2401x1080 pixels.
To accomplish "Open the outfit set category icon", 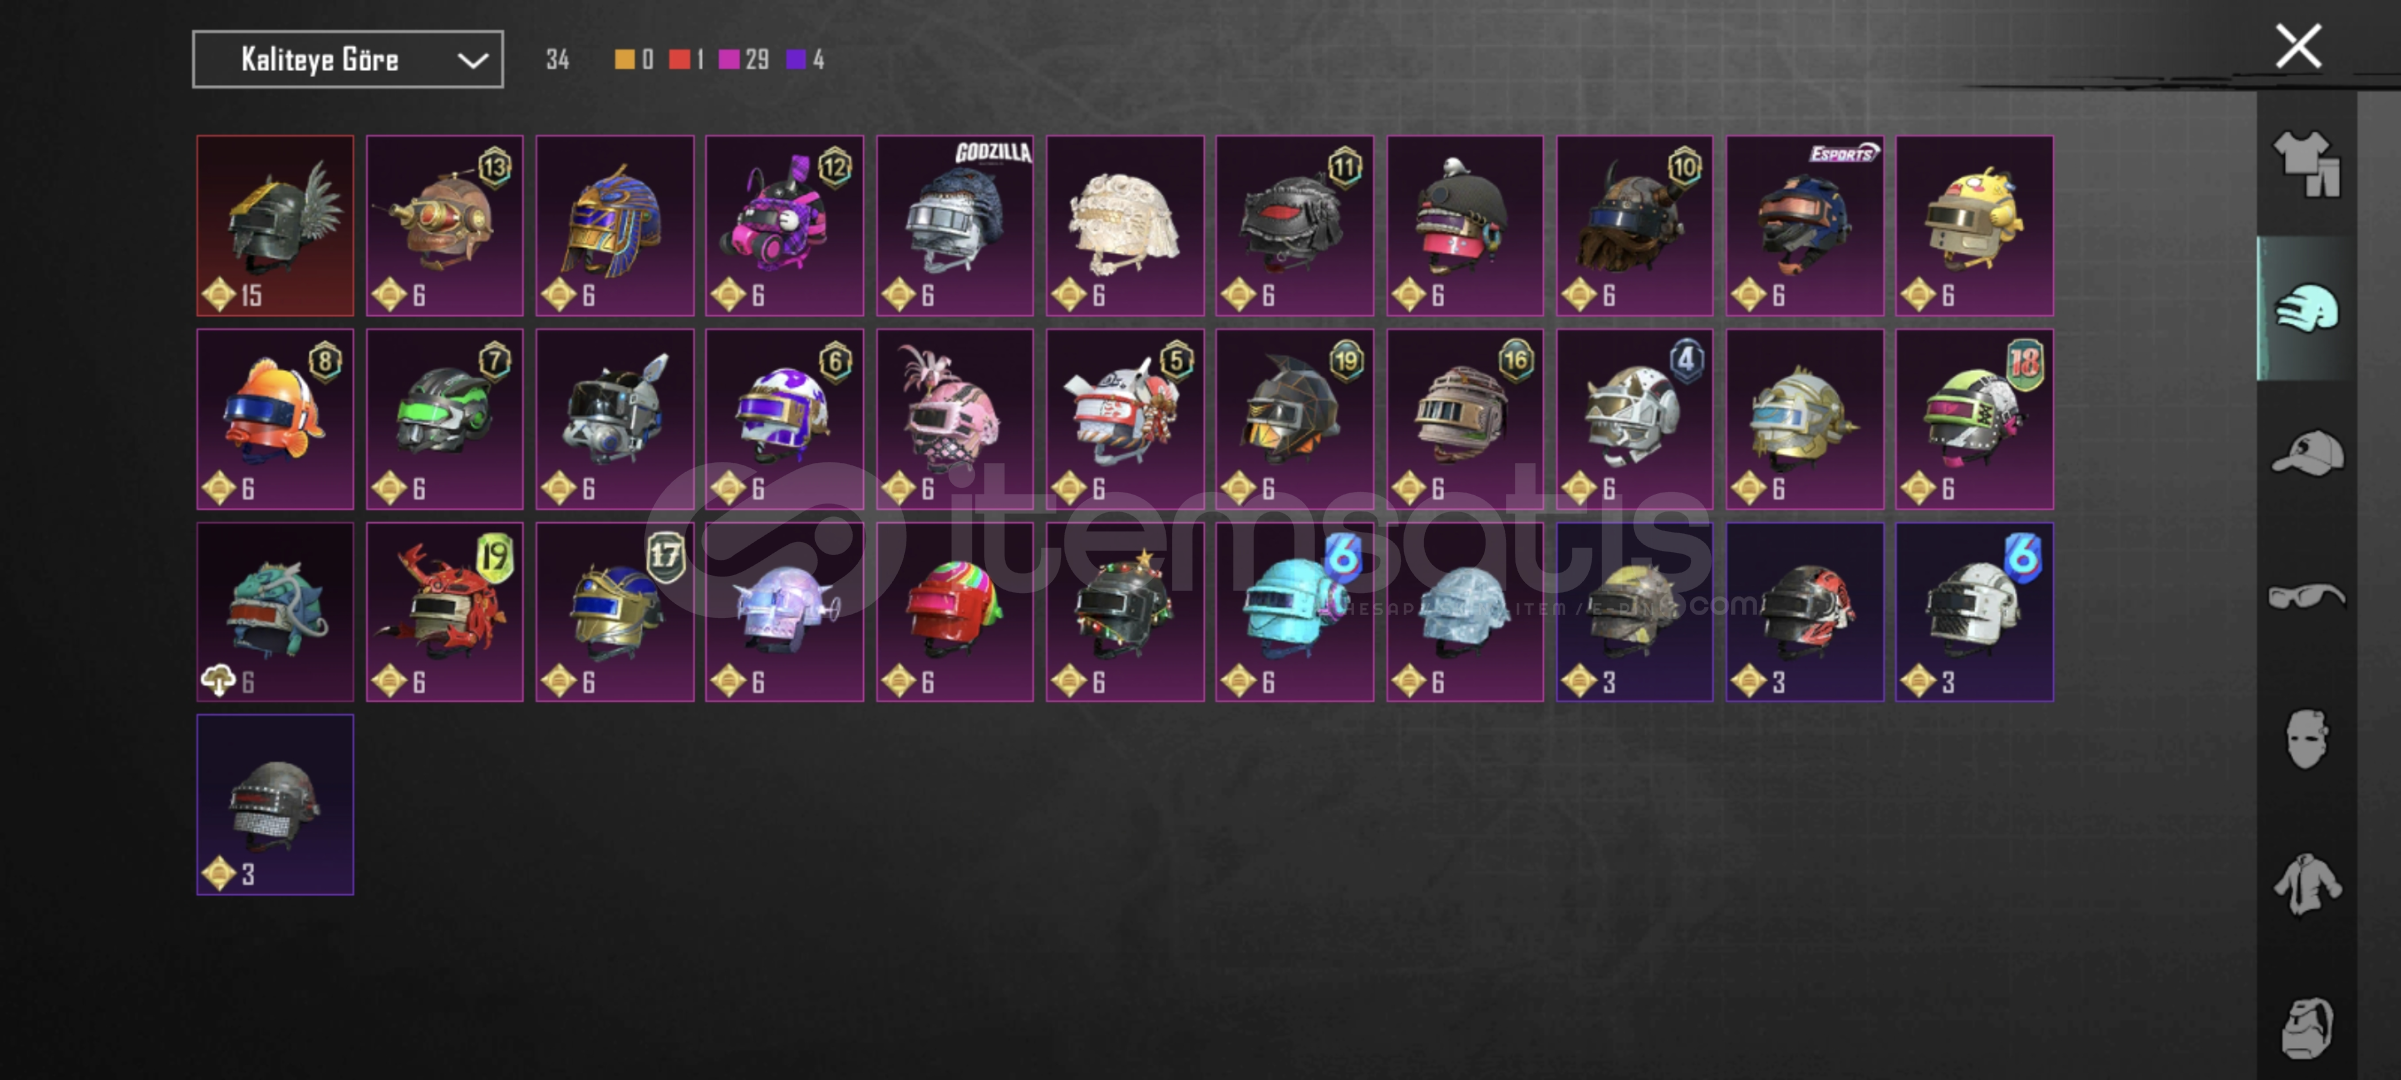I will [x=2307, y=164].
